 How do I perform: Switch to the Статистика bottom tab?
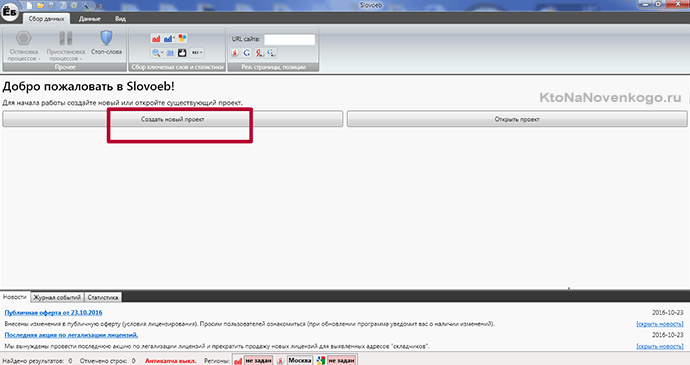point(103,297)
